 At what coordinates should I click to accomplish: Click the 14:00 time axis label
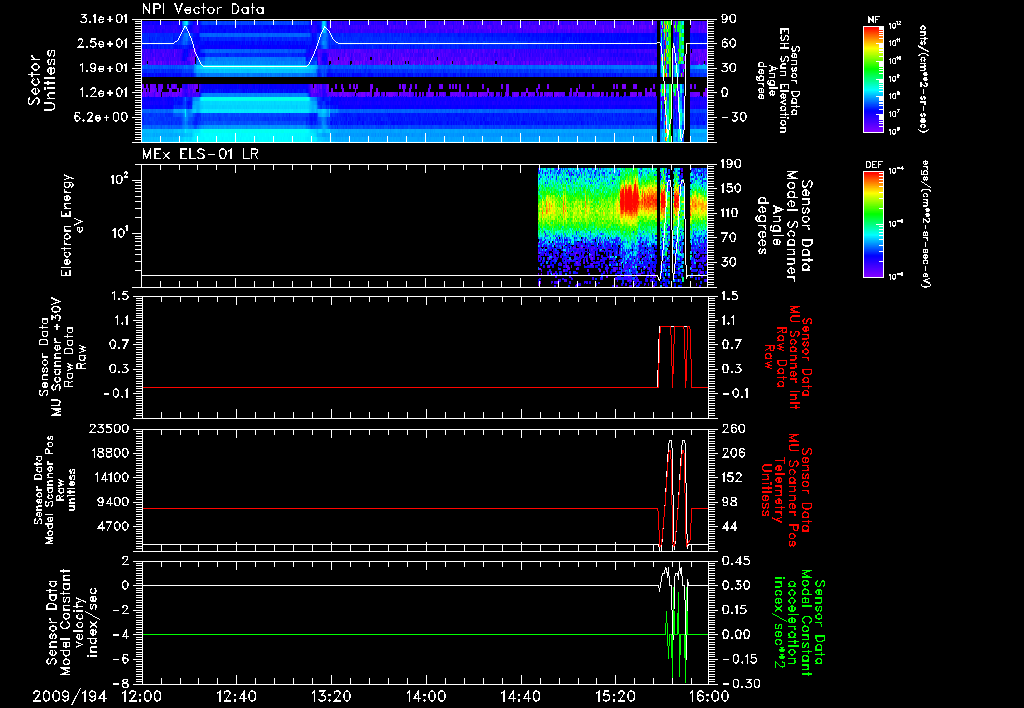(426, 697)
